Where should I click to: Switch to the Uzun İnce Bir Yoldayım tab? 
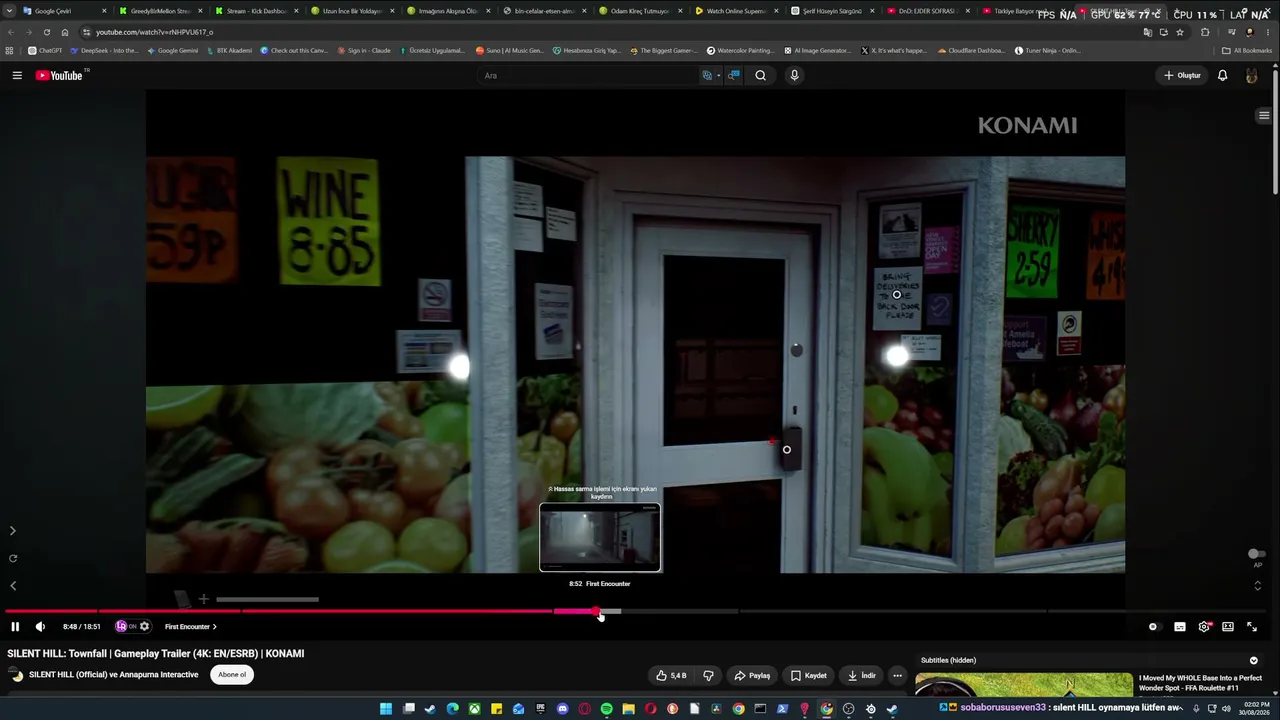click(x=352, y=11)
